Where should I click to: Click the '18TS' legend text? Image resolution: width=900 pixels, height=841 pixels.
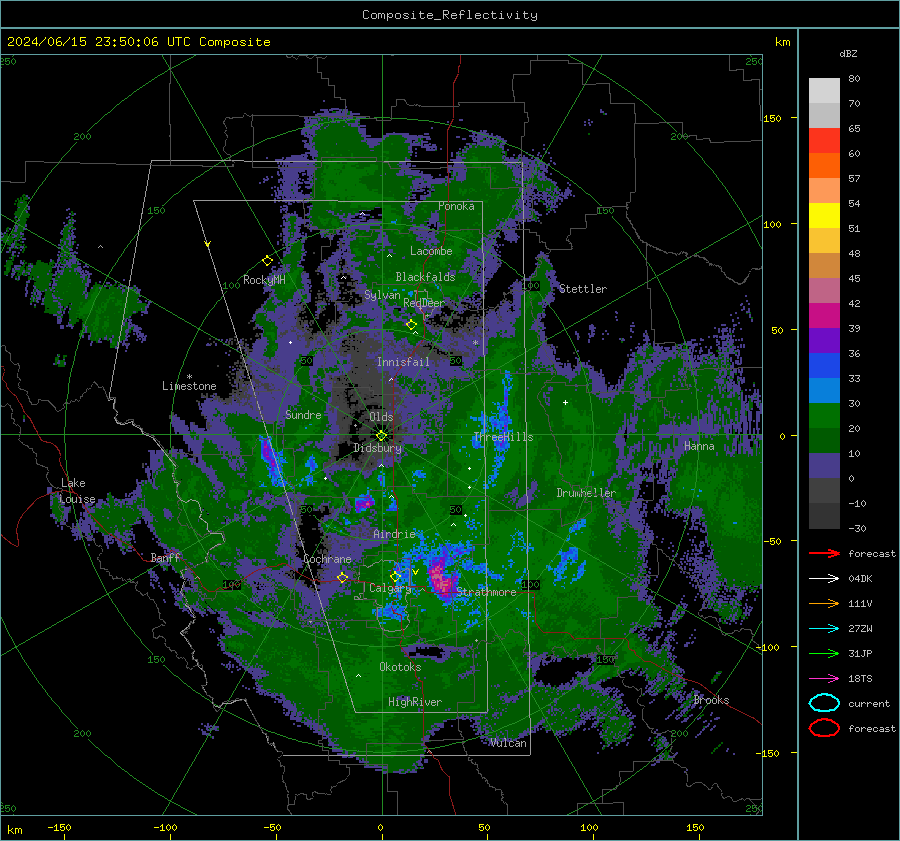860,679
